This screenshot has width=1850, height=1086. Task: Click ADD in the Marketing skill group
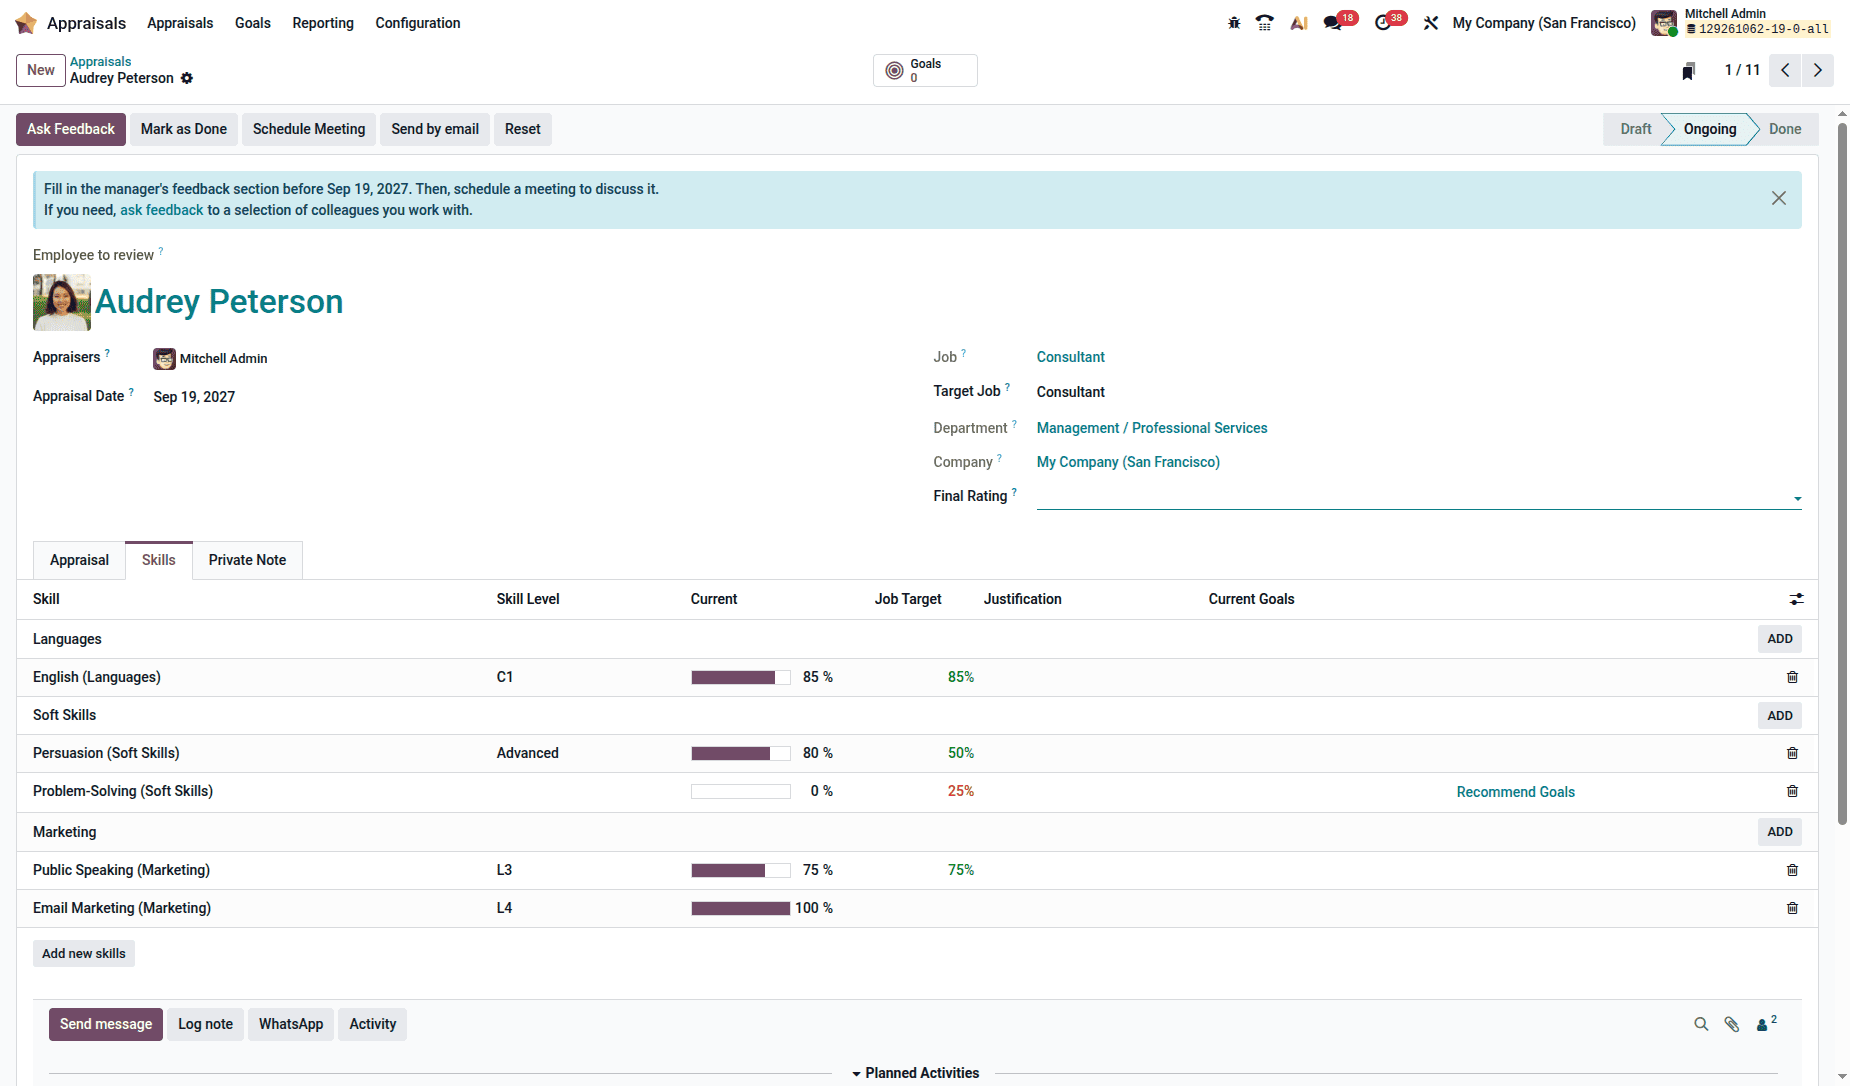[1780, 832]
